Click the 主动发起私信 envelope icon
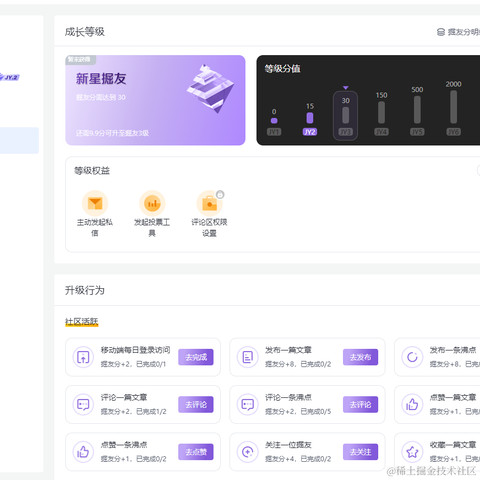The width and height of the screenshot is (480, 480). coord(95,203)
